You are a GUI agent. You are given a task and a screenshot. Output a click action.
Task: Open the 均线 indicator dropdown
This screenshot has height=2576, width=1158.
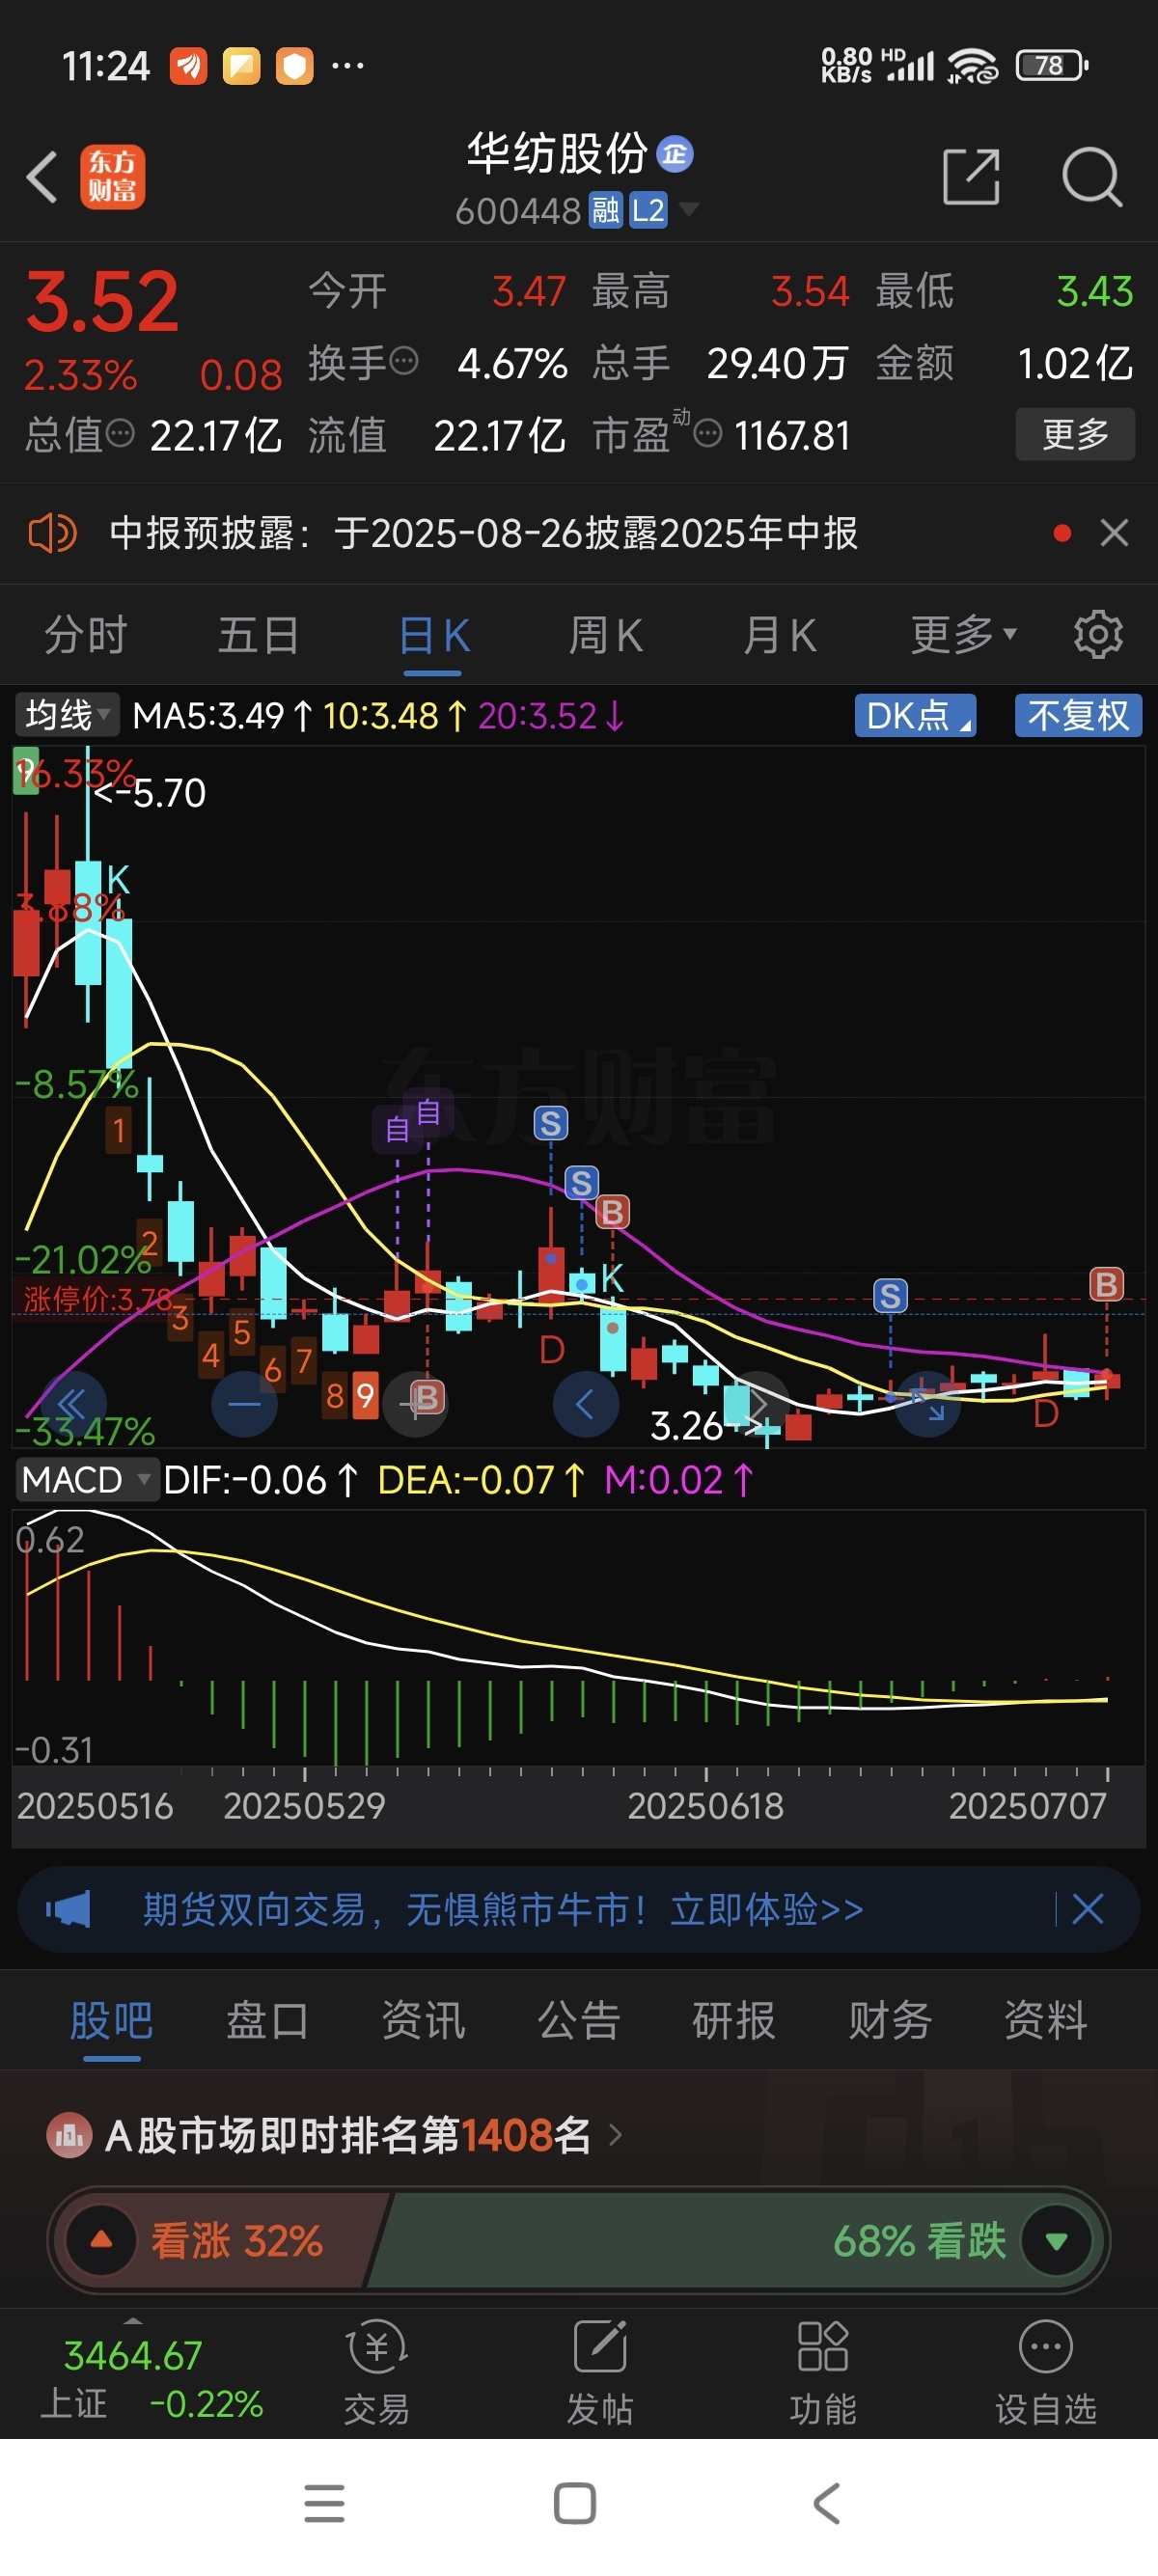coord(66,715)
